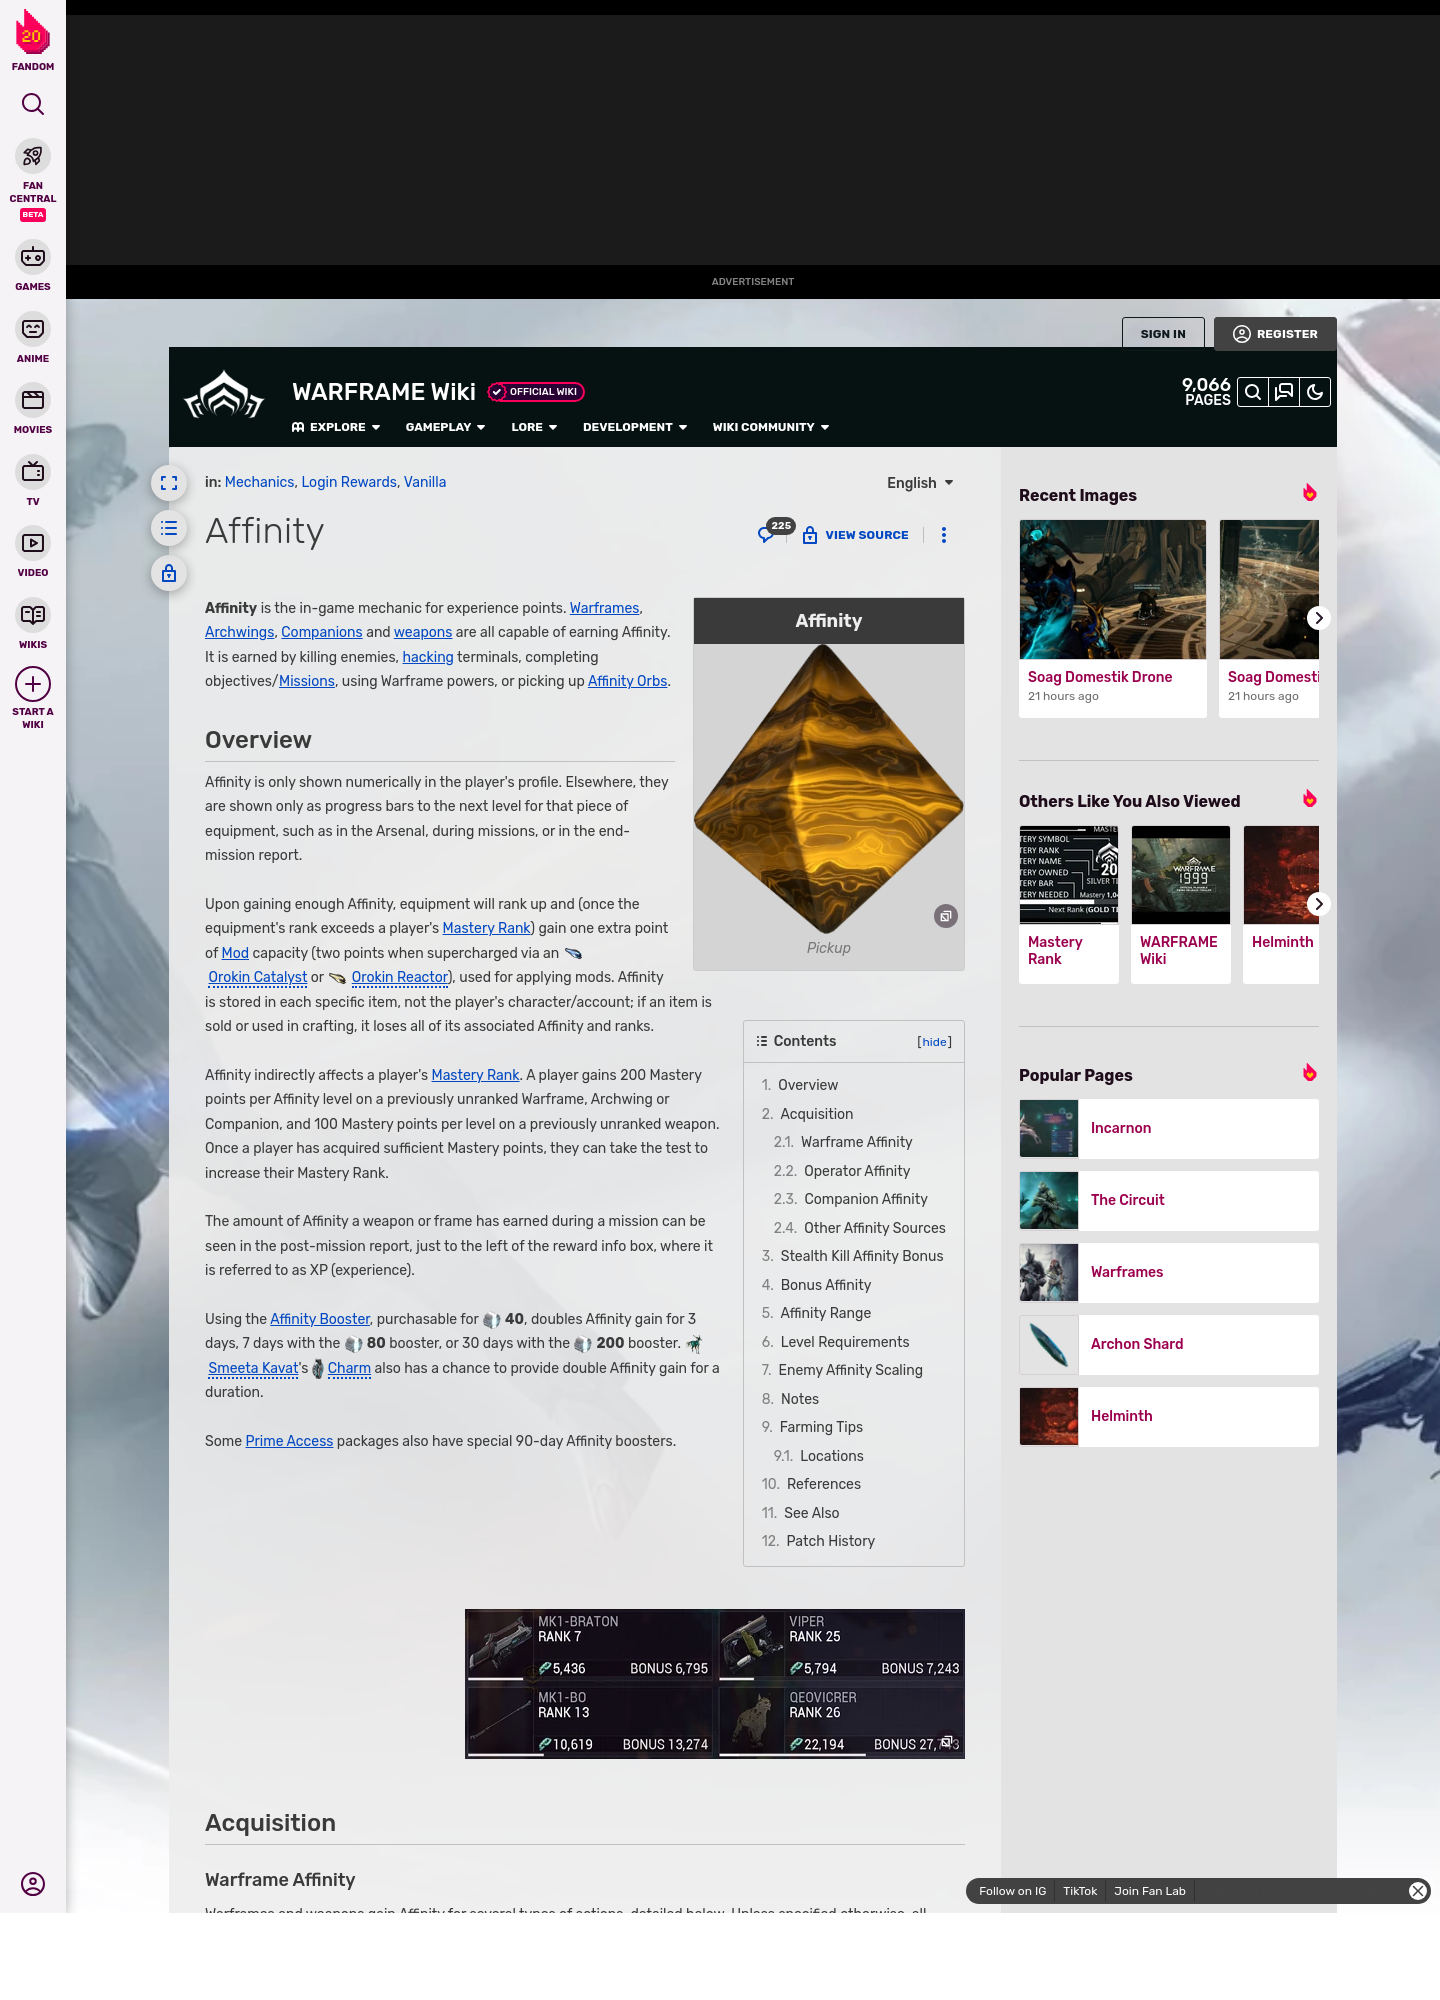The height and width of the screenshot is (2000, 1440).
Task: Advance Others Like You Also Viewed carousel
Action: tap(1318, 904)
